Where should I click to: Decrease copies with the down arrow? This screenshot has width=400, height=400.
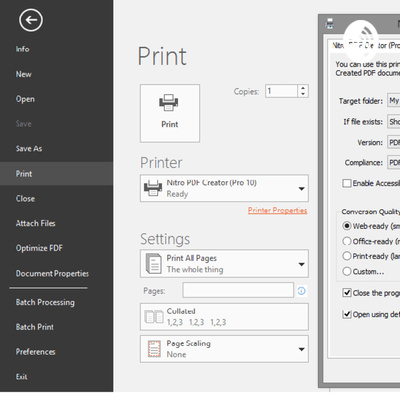coord(303,94)
